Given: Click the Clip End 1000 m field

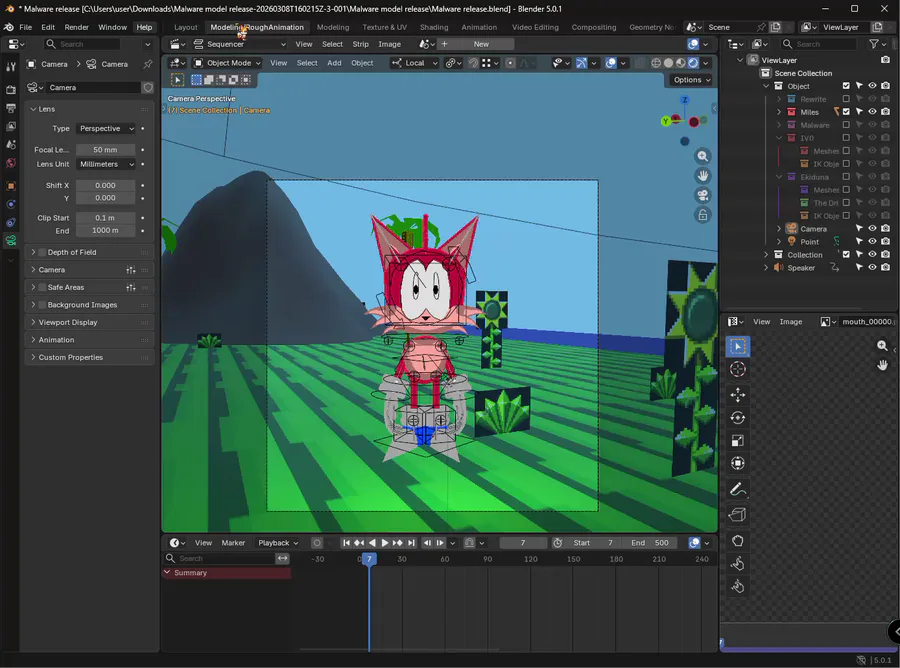Looking at the screenshot, I should click(x=106, y=230).
